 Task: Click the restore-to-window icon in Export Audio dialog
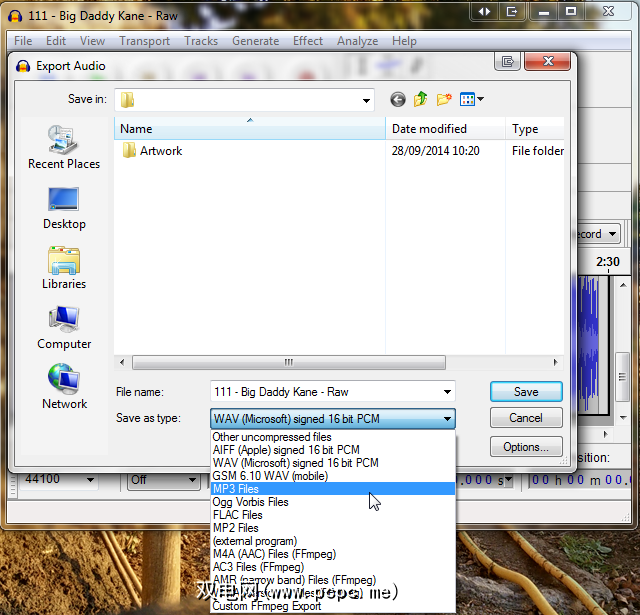(507, 62)
